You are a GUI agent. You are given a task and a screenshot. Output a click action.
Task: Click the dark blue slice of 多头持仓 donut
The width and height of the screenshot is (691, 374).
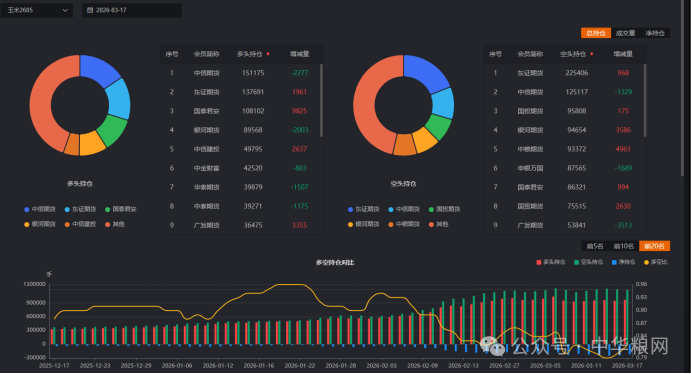tap(100, 70)
